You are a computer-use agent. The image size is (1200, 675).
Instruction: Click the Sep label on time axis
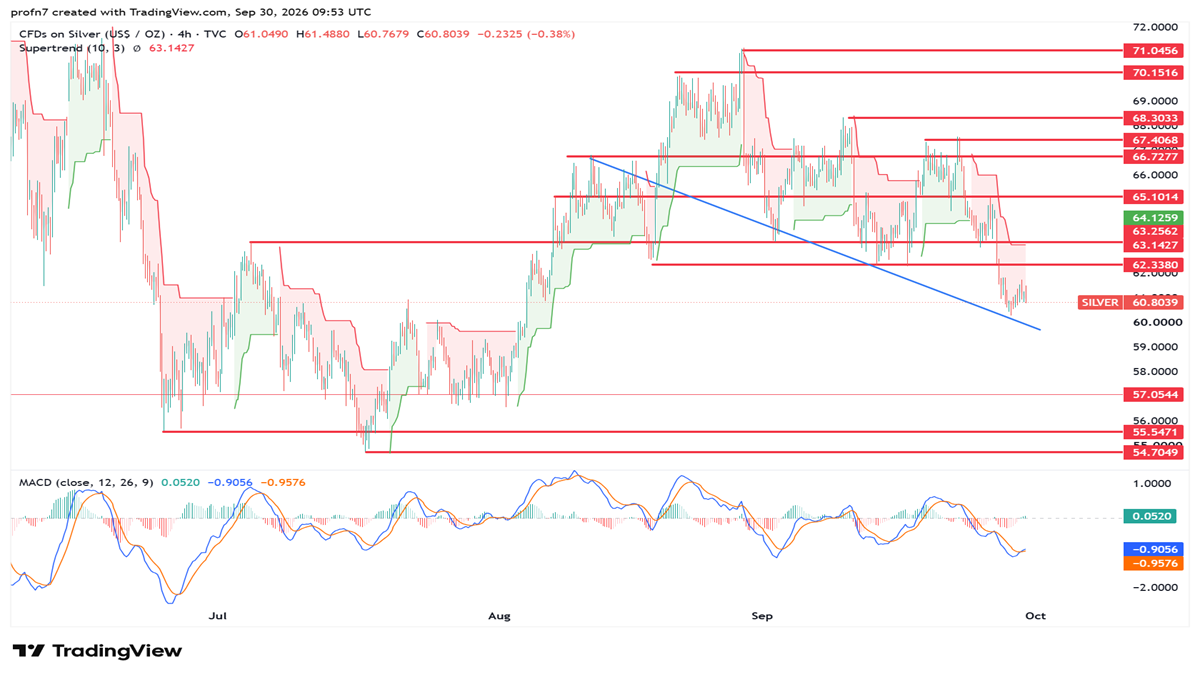(762, 616)
